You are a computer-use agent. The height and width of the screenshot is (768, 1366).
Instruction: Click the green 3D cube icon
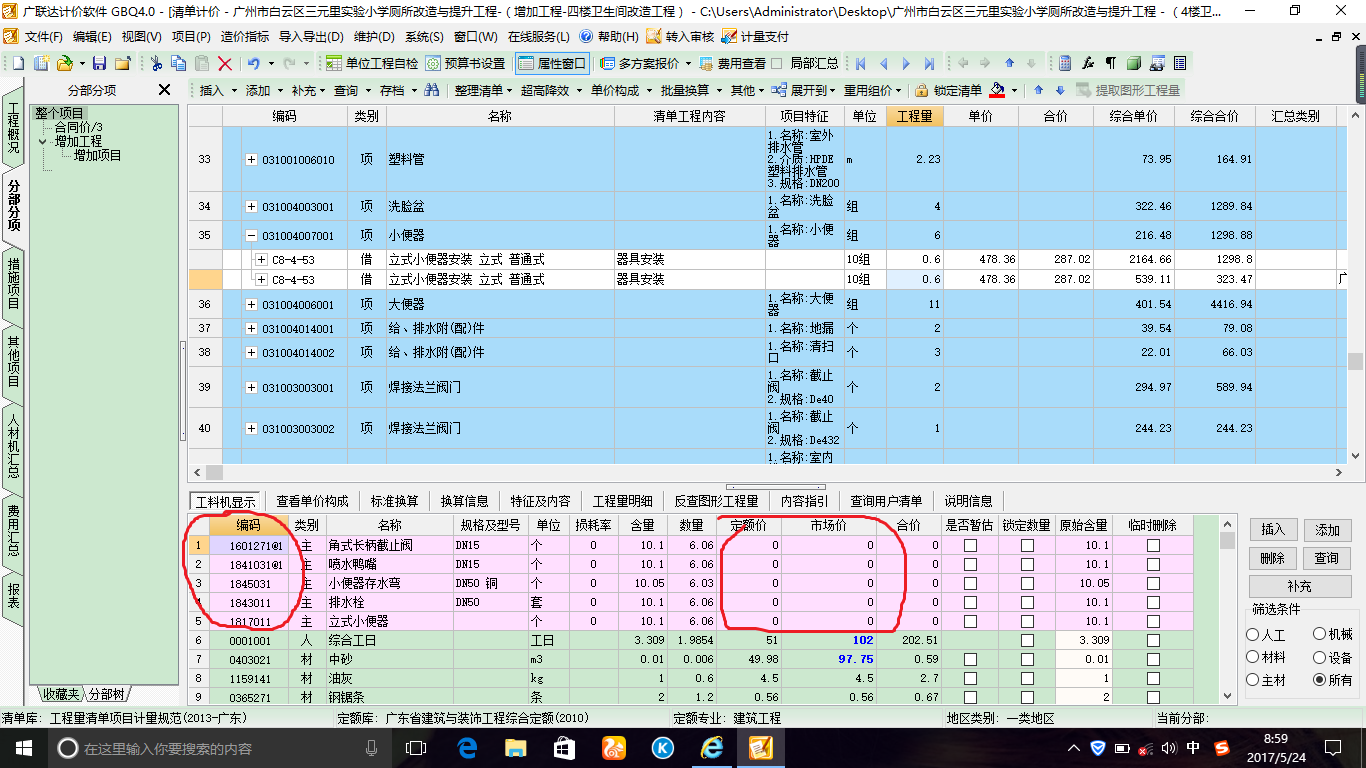(1133, 63)
